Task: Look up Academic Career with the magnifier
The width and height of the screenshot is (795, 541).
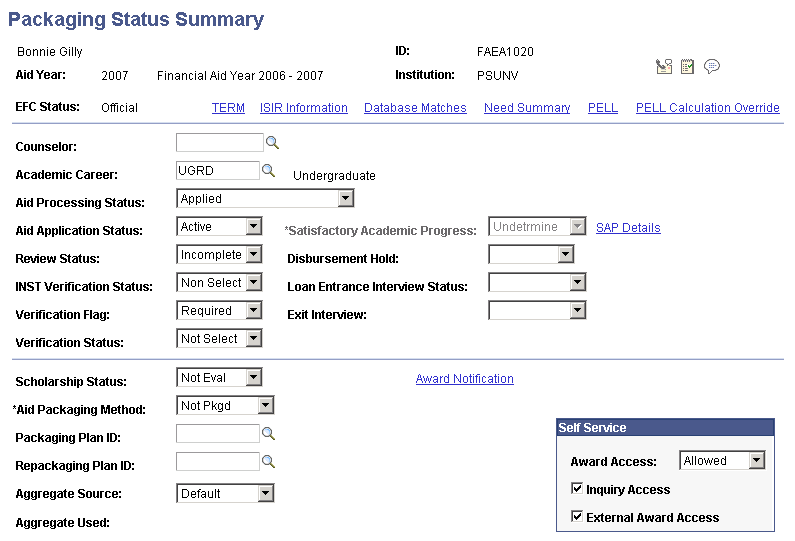Action: pyautogui.click(x=268, y=170)
